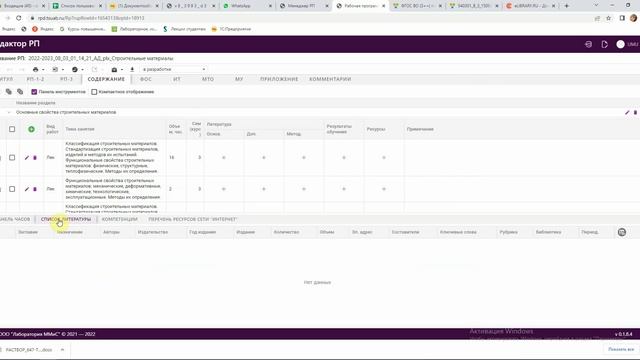
Task: Go to the ПРИЛОЖЕНИЕ tab
Action: (x=279, y=79)
